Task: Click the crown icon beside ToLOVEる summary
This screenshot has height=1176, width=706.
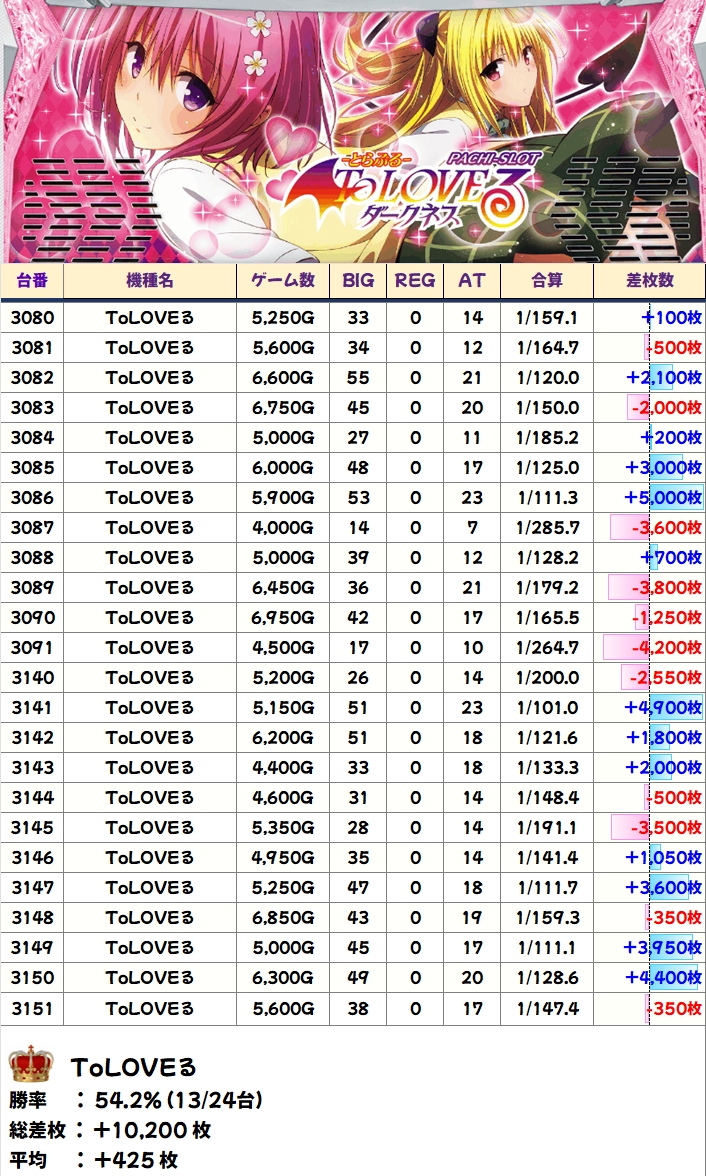Action: pos(32,1065)
